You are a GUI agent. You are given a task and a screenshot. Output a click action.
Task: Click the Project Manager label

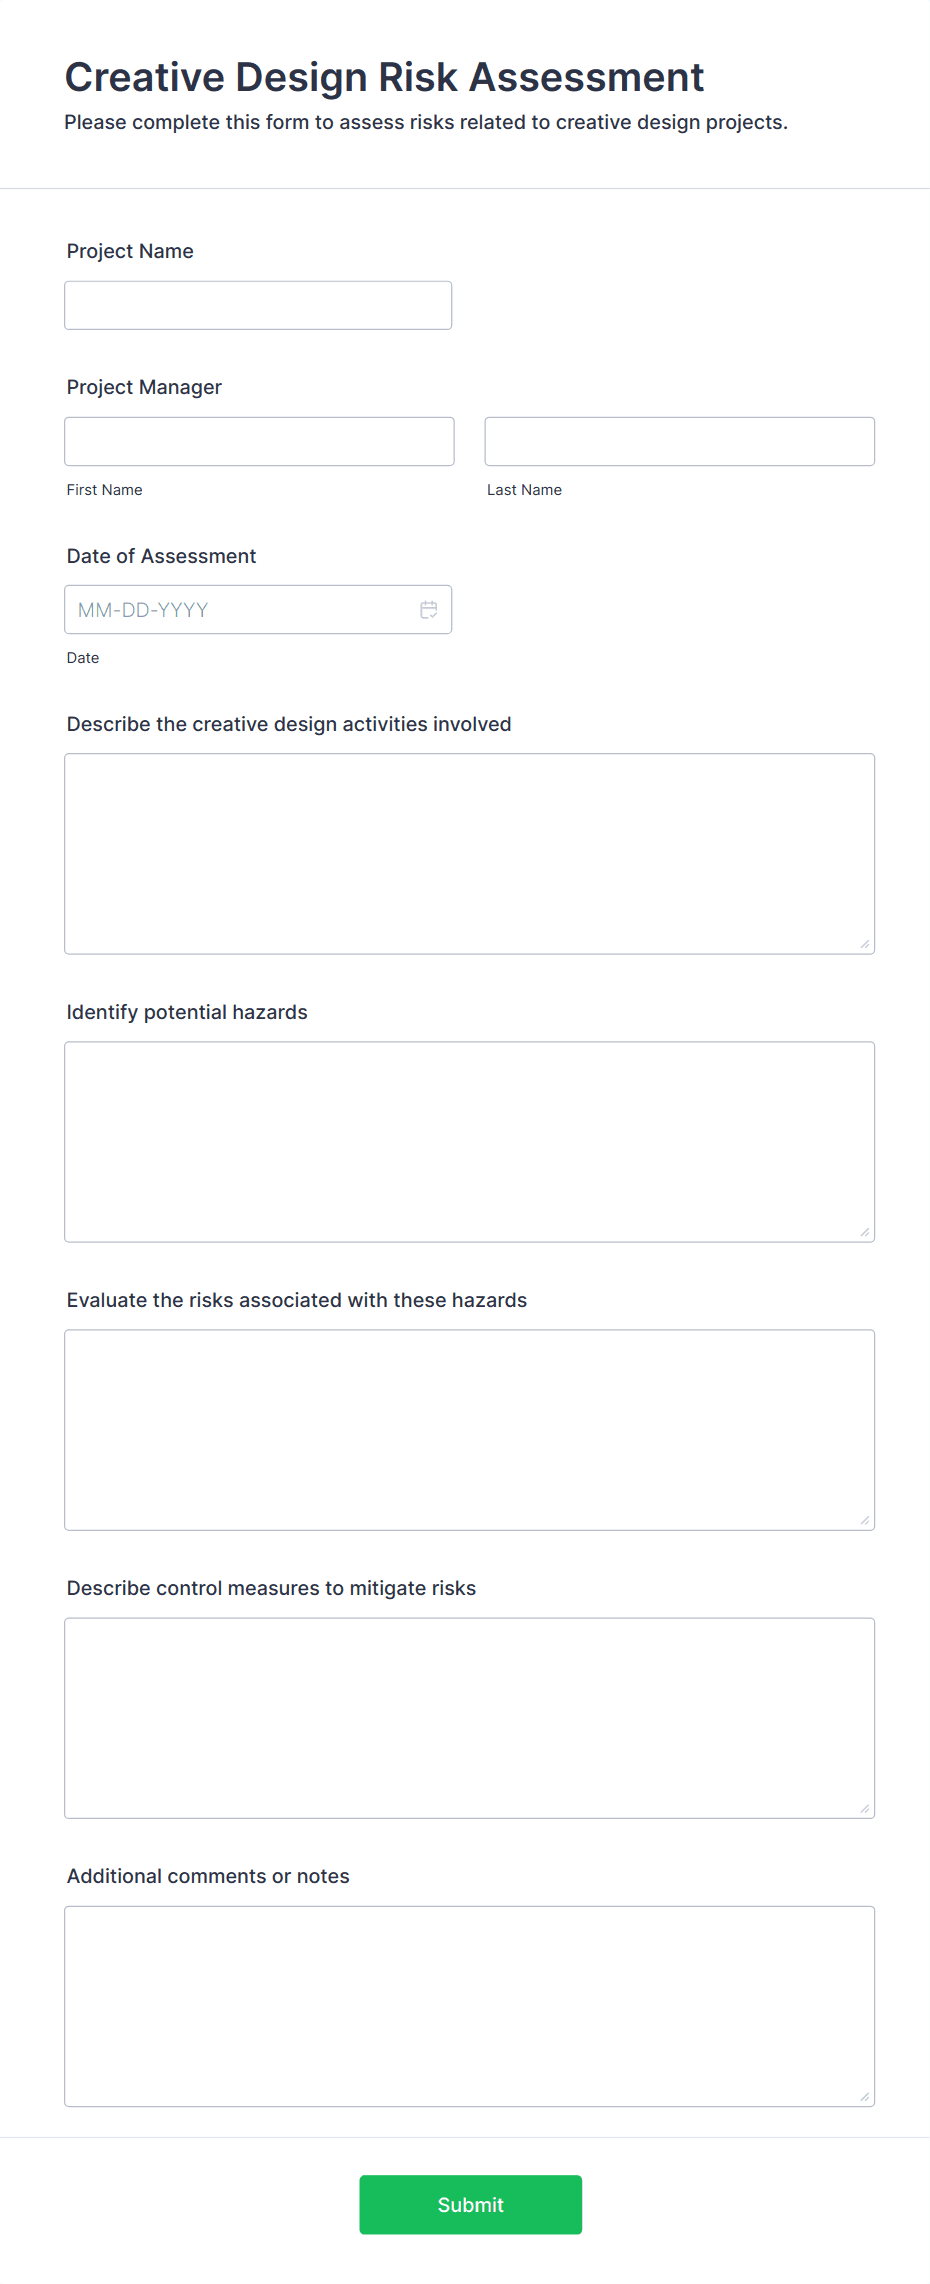[x=143, y=387]
